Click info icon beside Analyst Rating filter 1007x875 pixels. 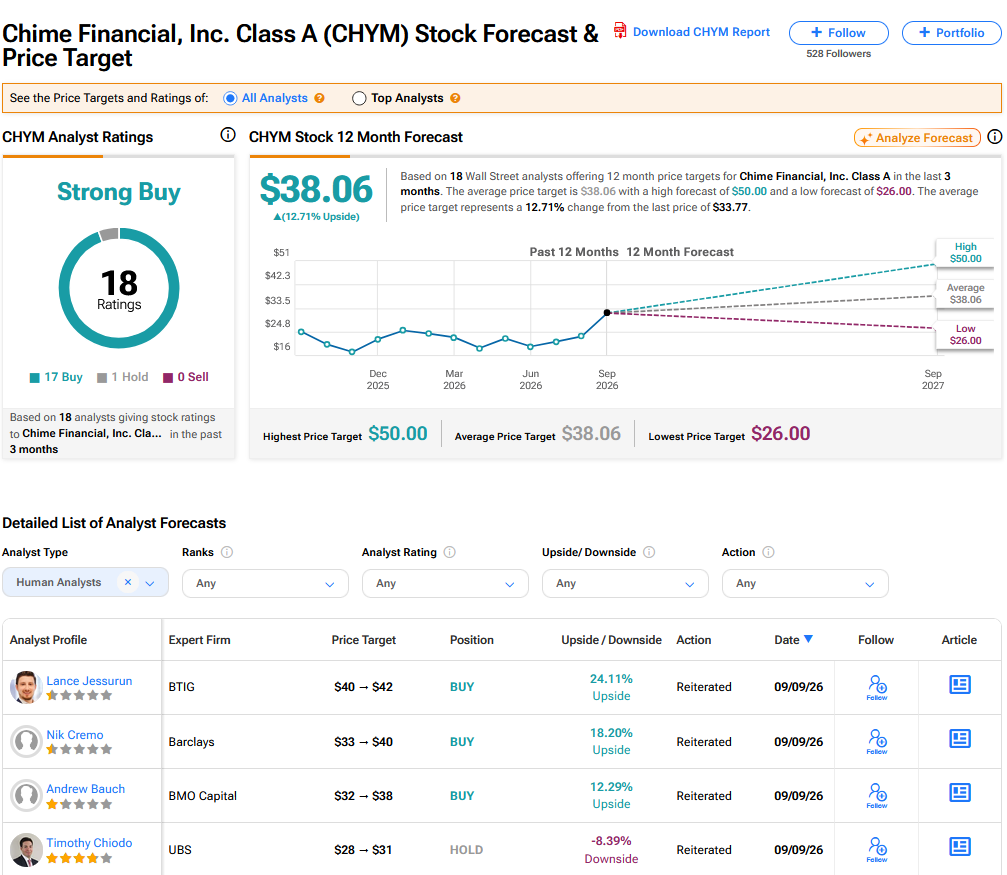click(x=450, y=552)
